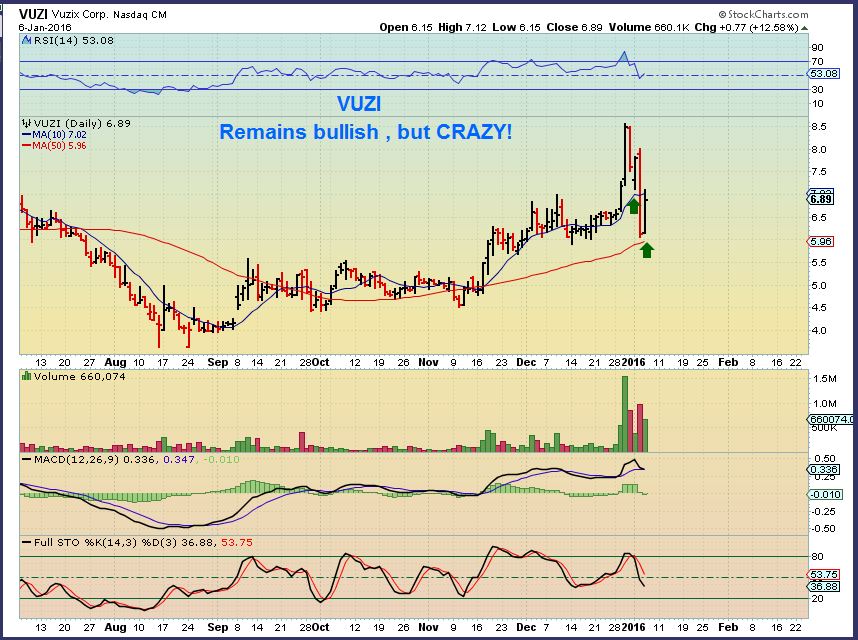Click the lower green arrow below the 50-day MA
Image resolution: width=858 pixels, height=640 pixels.
pyautogui.click(x=647, y=248)
